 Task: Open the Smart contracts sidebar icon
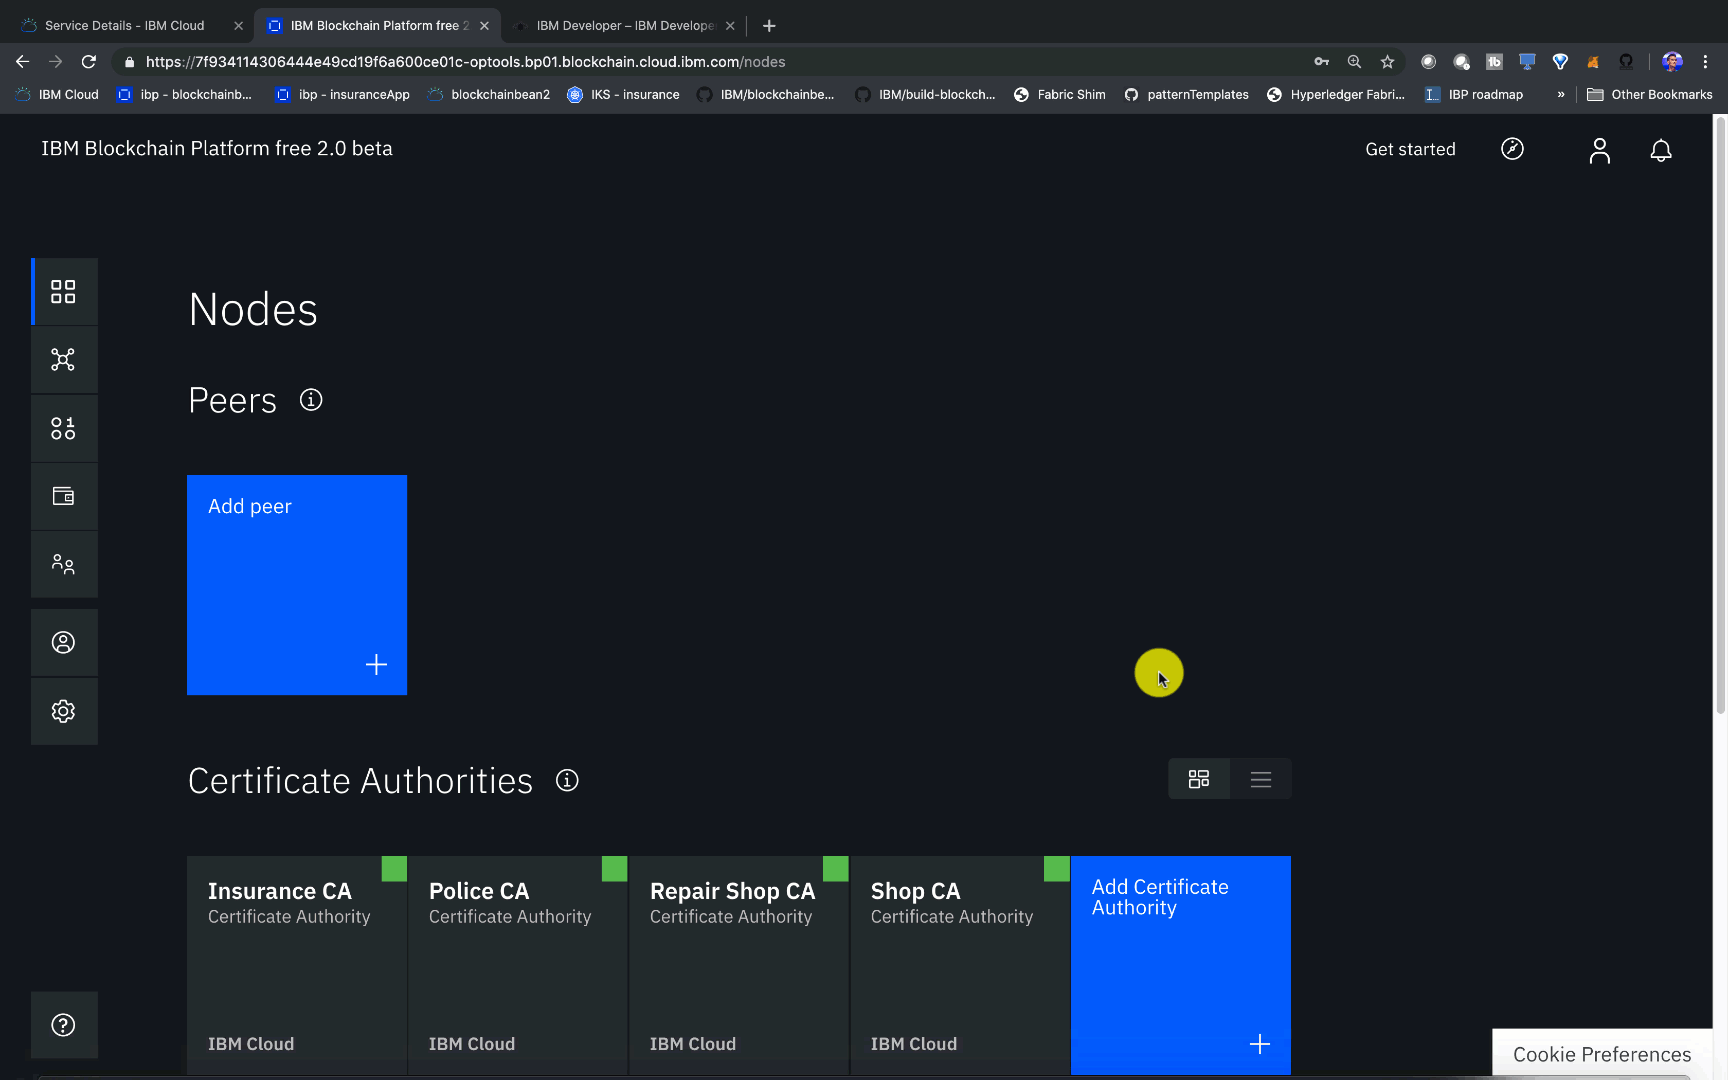point(64,428)
